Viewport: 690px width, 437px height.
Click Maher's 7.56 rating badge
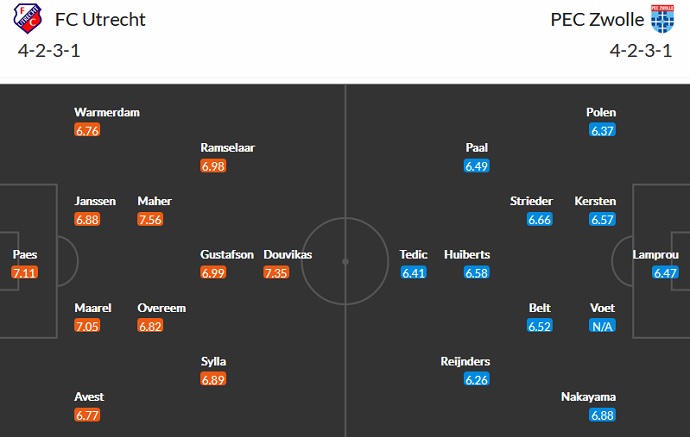pos(151,220)
